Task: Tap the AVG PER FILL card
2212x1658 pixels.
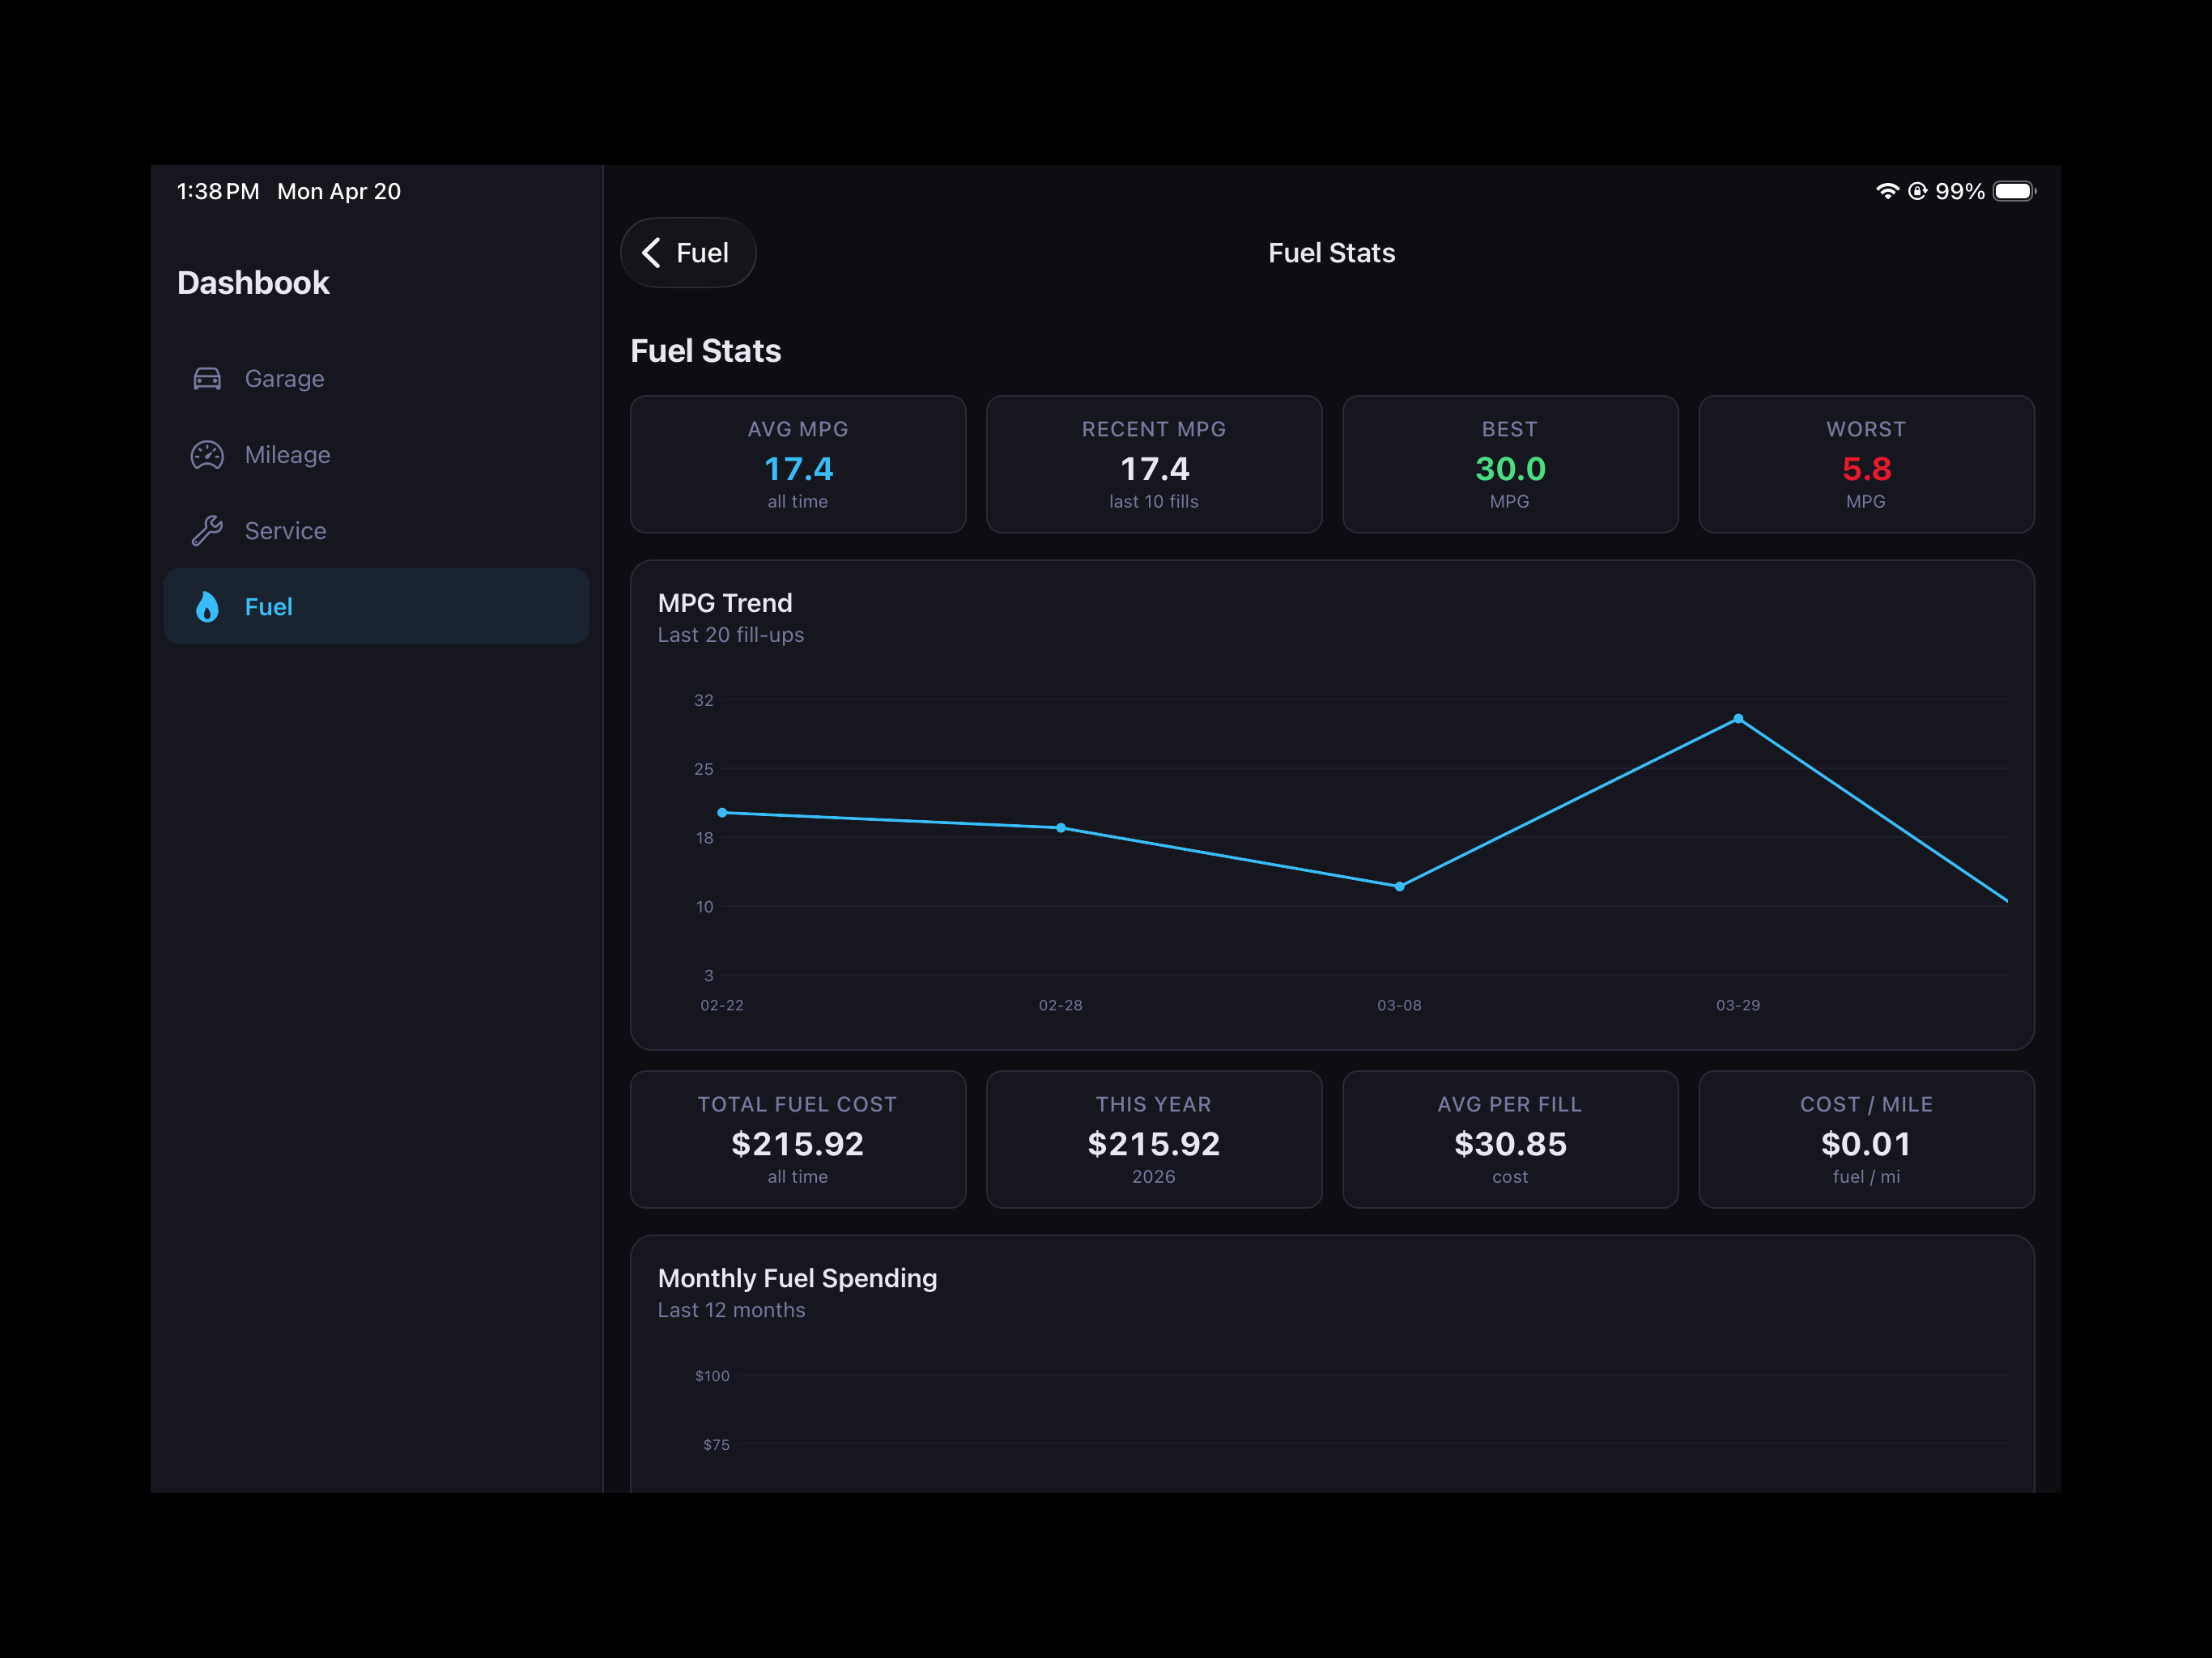Action: (1510, 1140)
